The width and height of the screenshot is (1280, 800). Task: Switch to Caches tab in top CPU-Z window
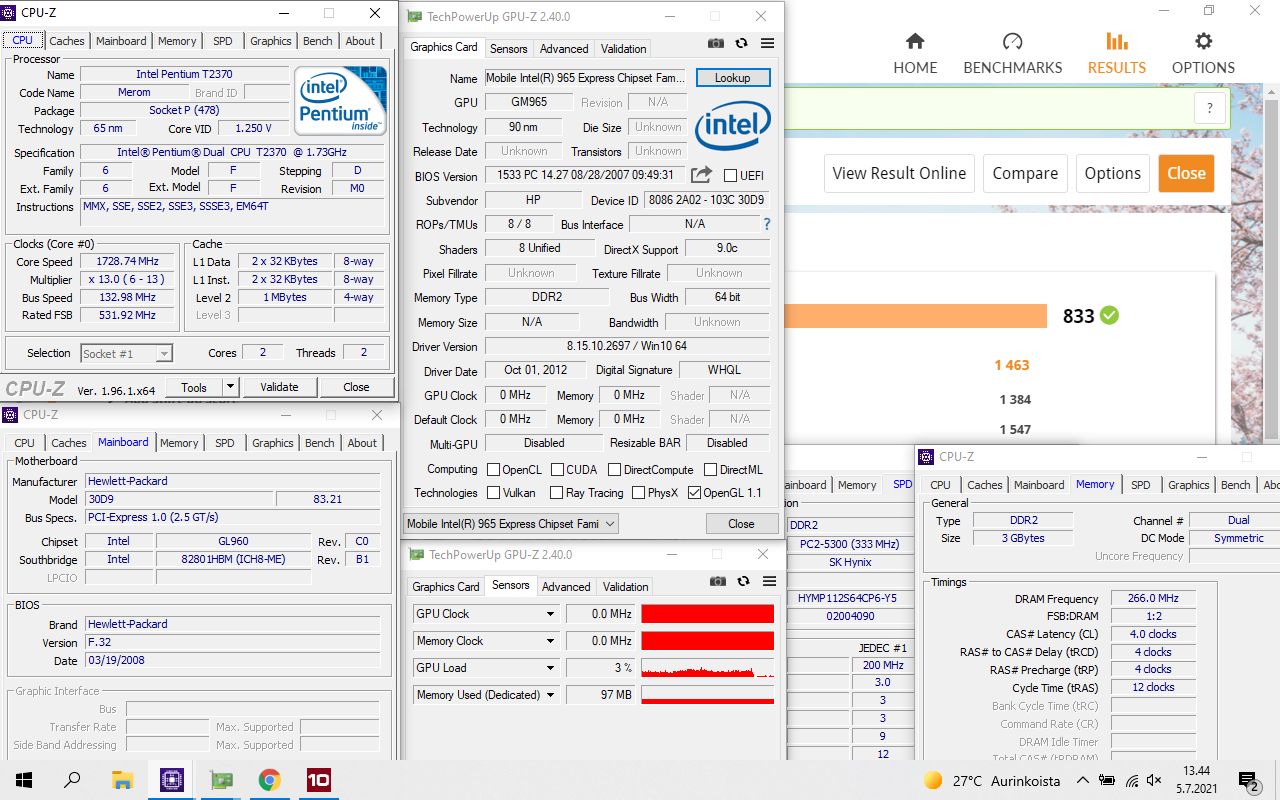pos(67,41)
